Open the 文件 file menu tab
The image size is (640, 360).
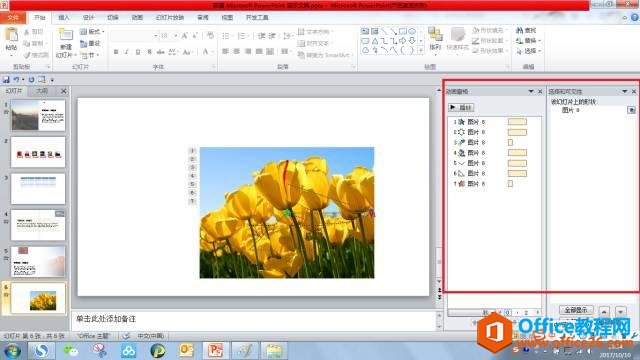tap(13, 18)
